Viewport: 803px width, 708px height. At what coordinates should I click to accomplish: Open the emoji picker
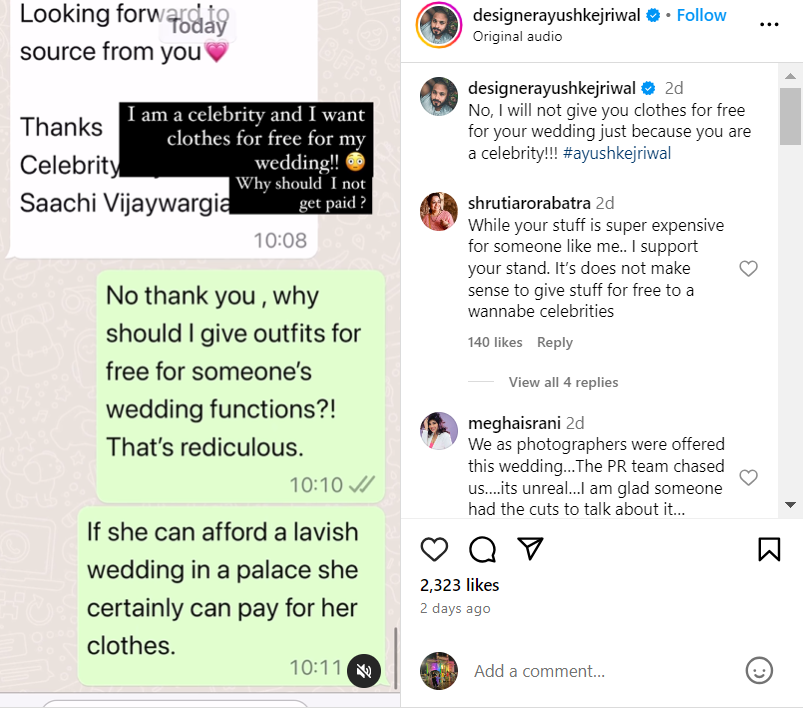[760, 670]
